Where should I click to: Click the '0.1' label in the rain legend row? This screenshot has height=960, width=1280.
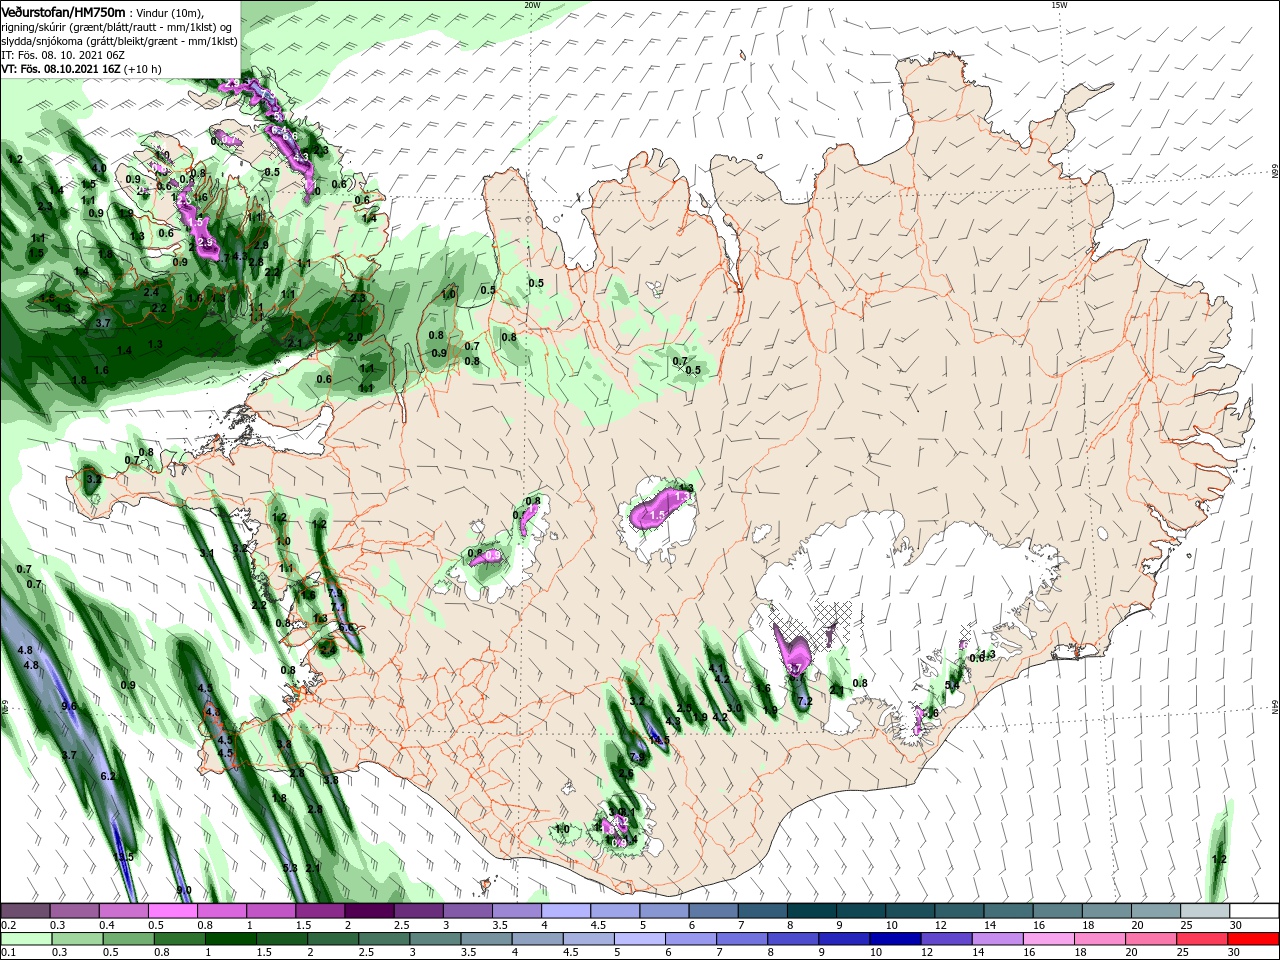point(9,953)
